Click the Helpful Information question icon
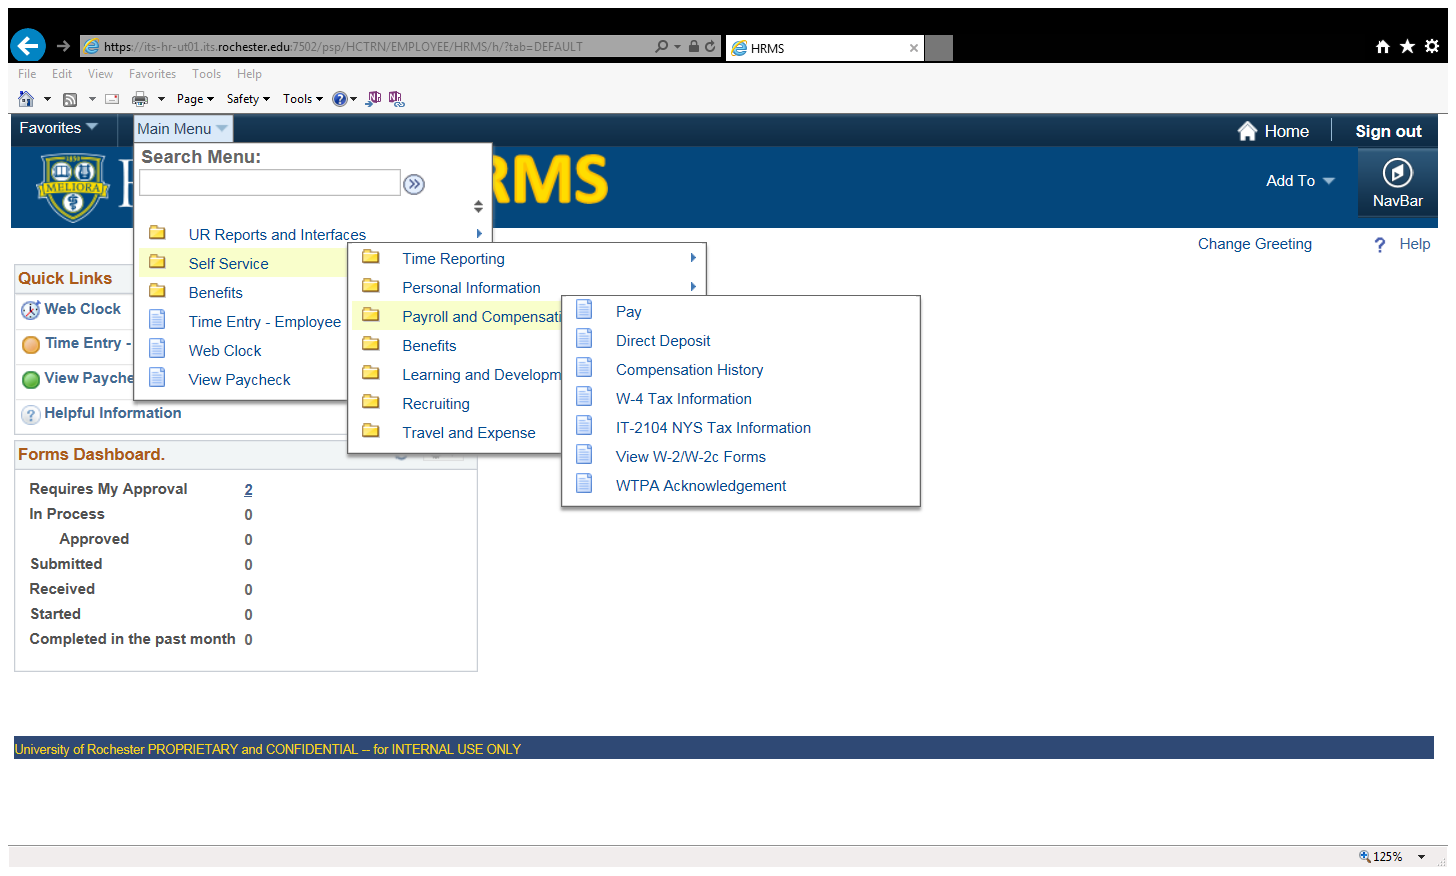1456x876 pixels. 31,414
